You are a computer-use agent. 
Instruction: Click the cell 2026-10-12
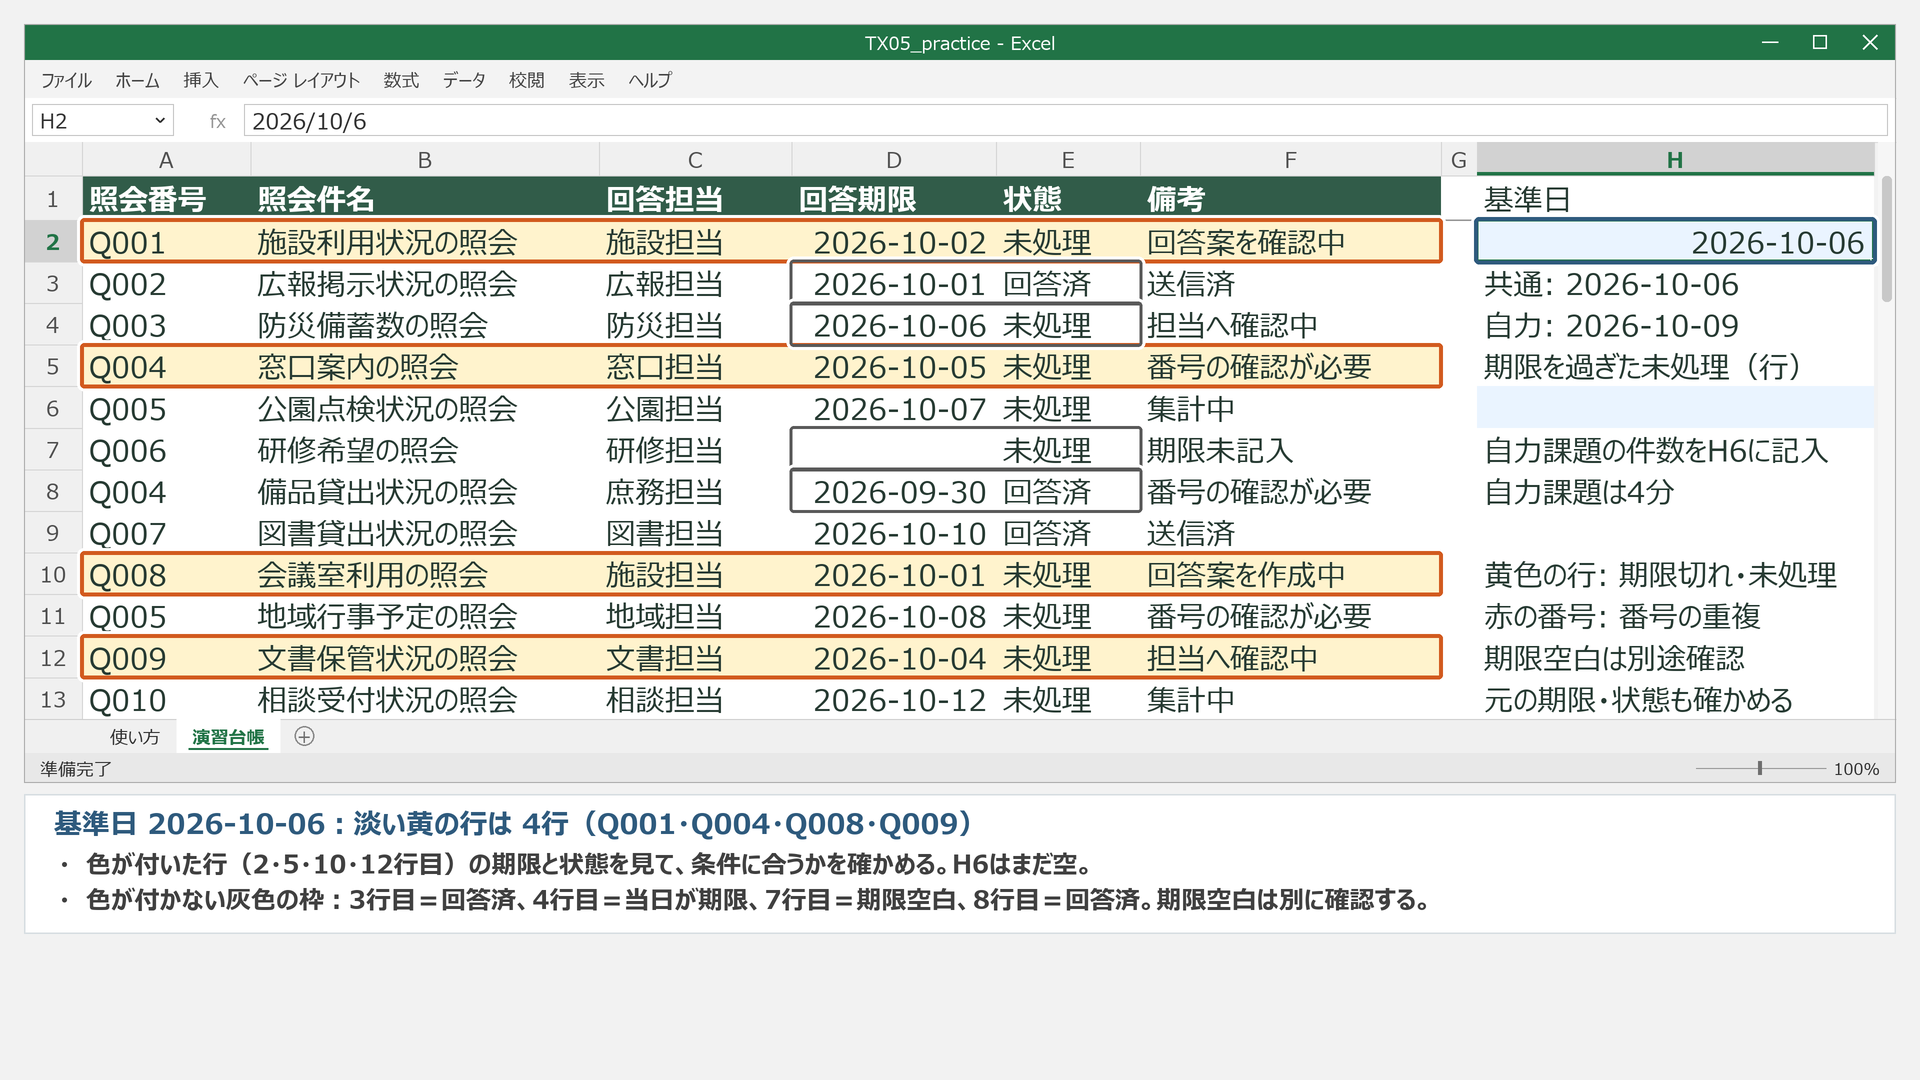click(894, 699)
